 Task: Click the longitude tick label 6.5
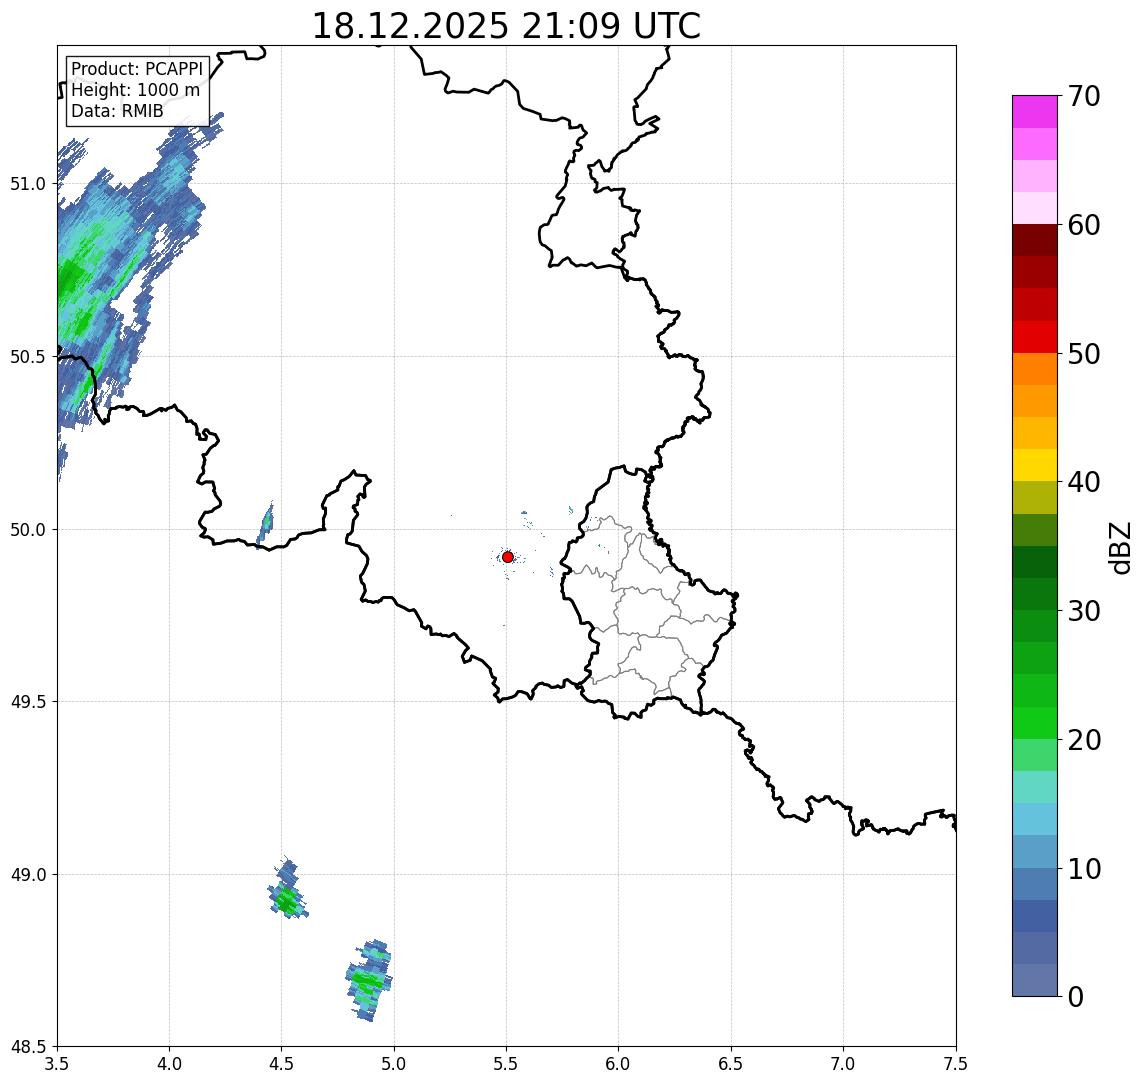(732, 1064)
